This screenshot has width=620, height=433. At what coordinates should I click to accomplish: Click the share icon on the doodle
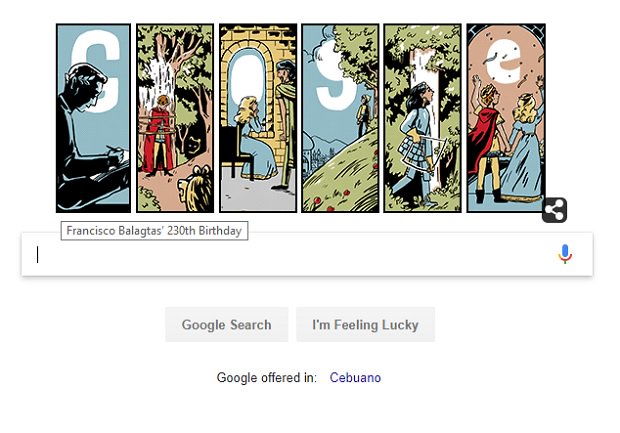[554, 210]
